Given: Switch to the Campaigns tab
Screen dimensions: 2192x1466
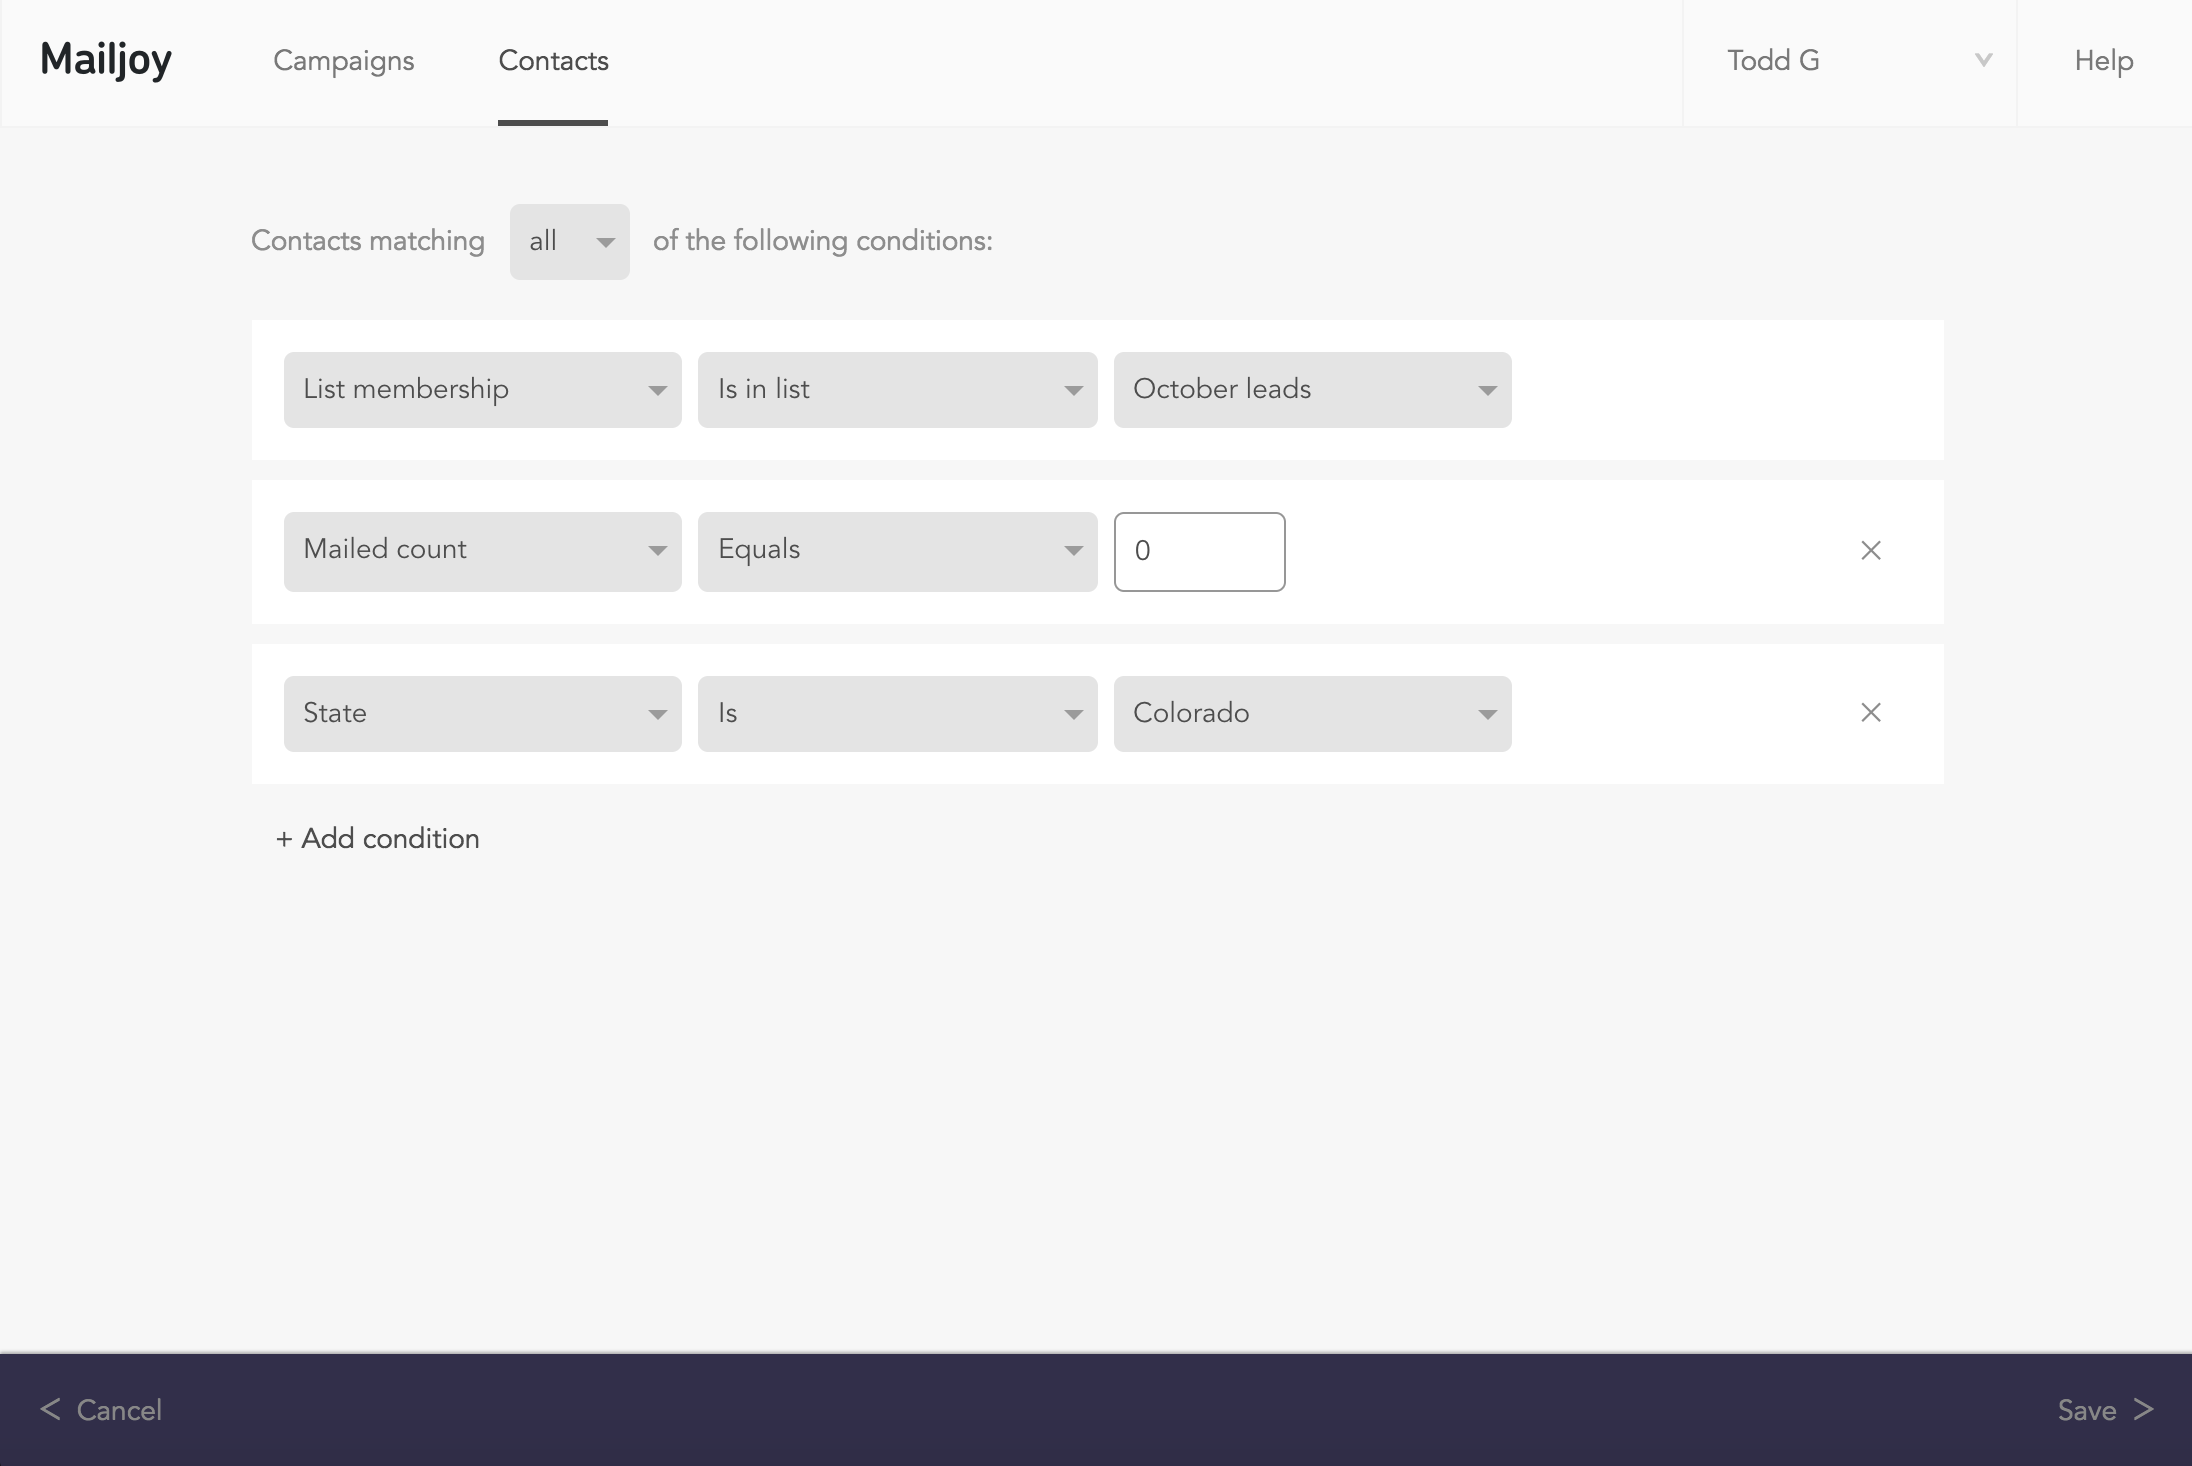Looking at the screenshot, I should (343, 61).
